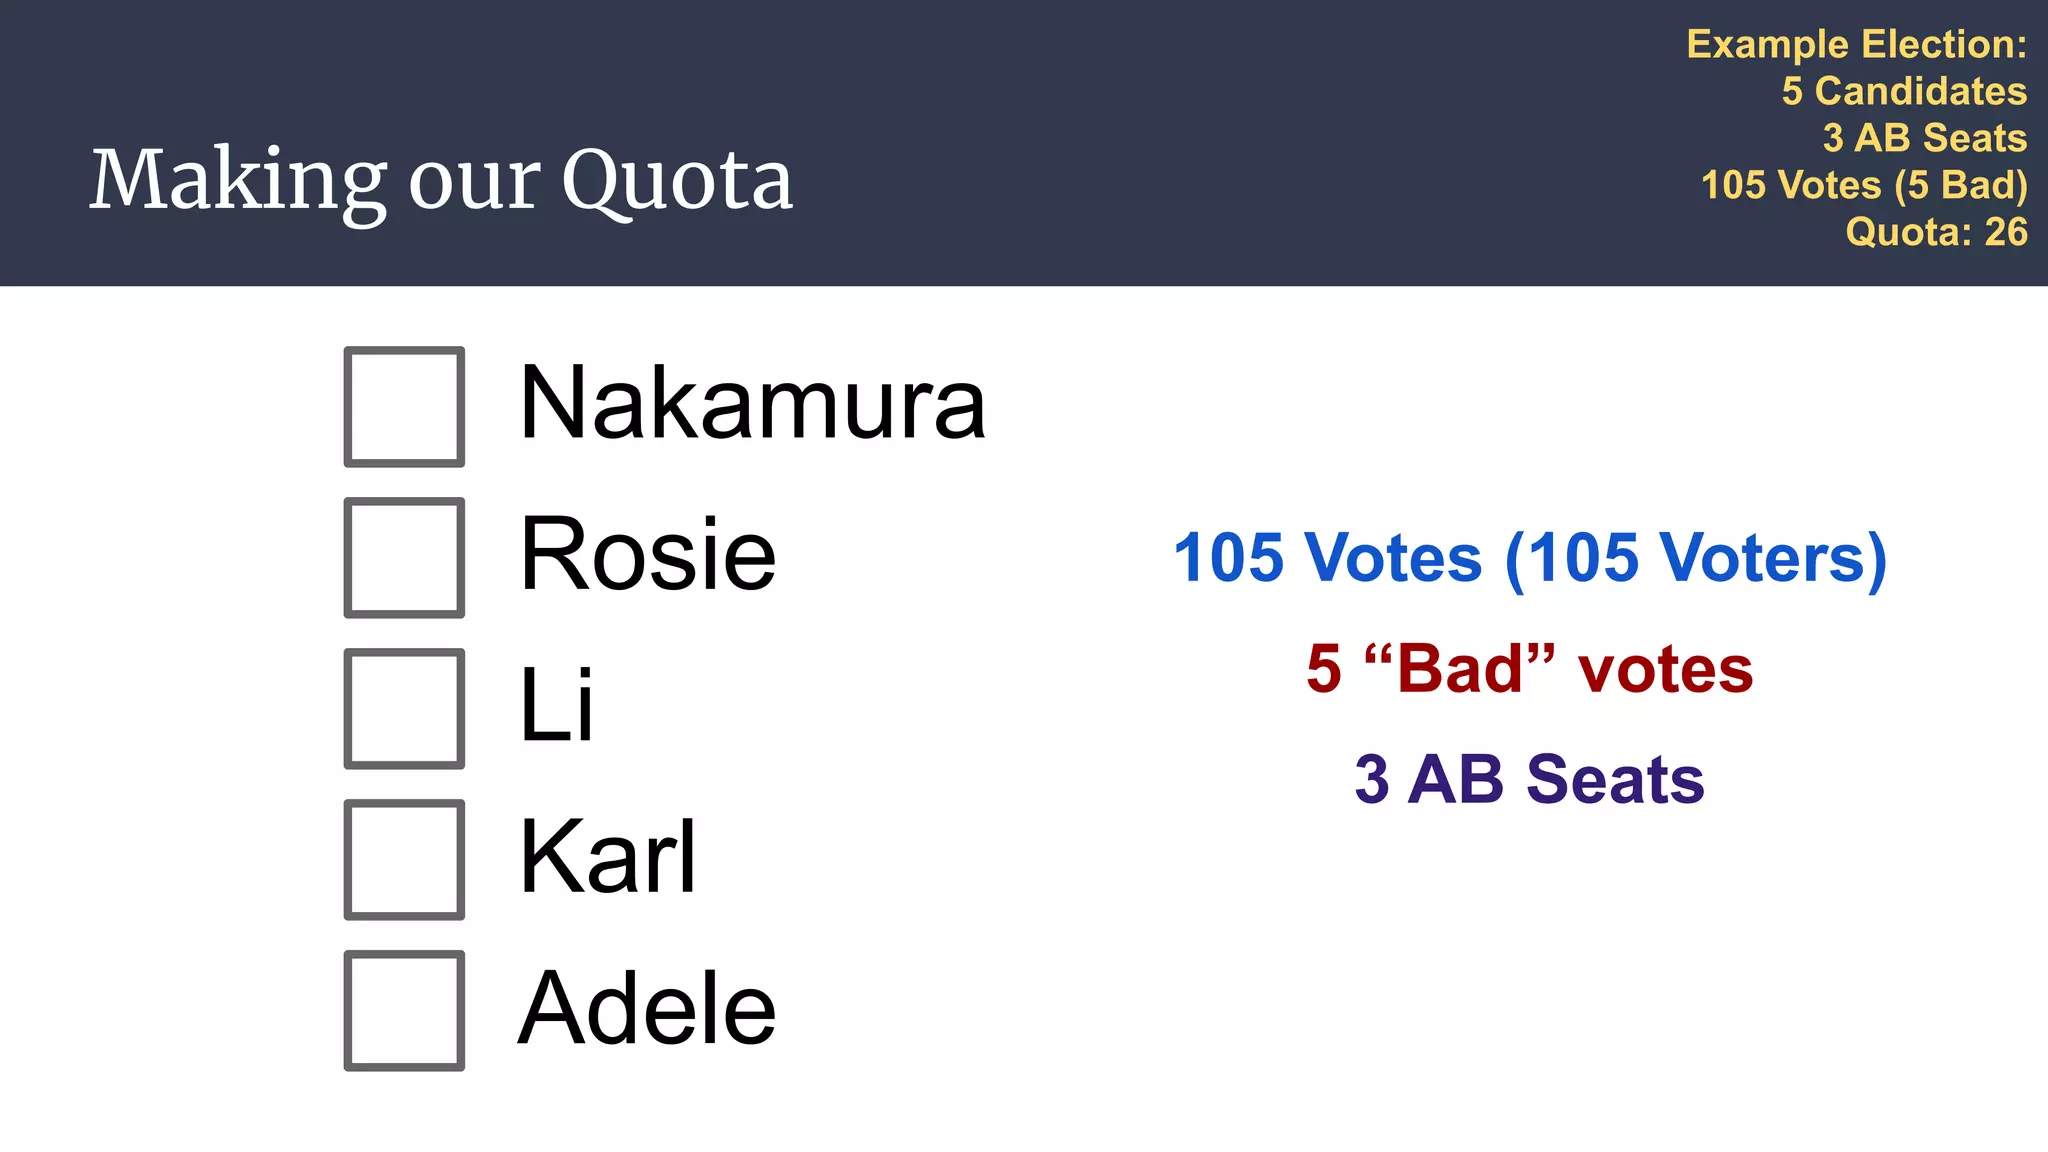Tick the Rosie checkbox
The height and width of the screenshot is (1152, 2048).
404,557
